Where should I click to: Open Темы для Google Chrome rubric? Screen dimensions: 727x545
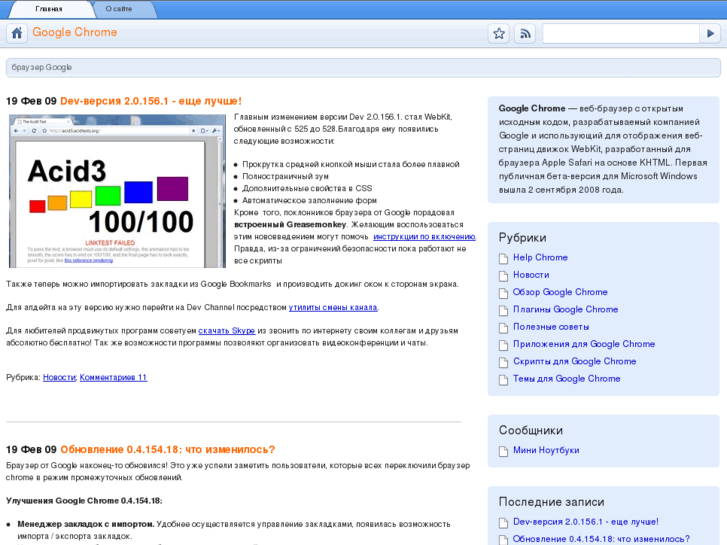click(x=567, y=378)
